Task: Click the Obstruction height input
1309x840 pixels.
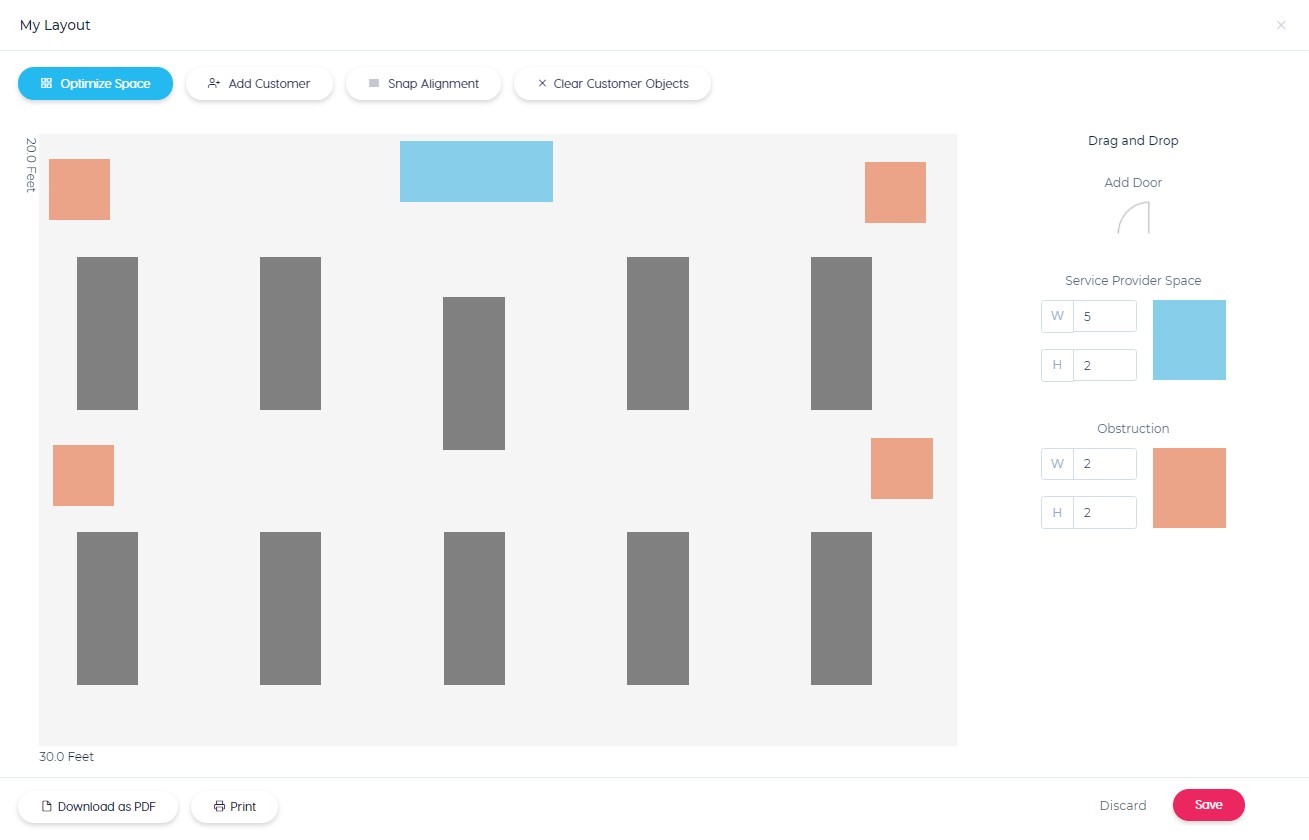Action: 1104,512
